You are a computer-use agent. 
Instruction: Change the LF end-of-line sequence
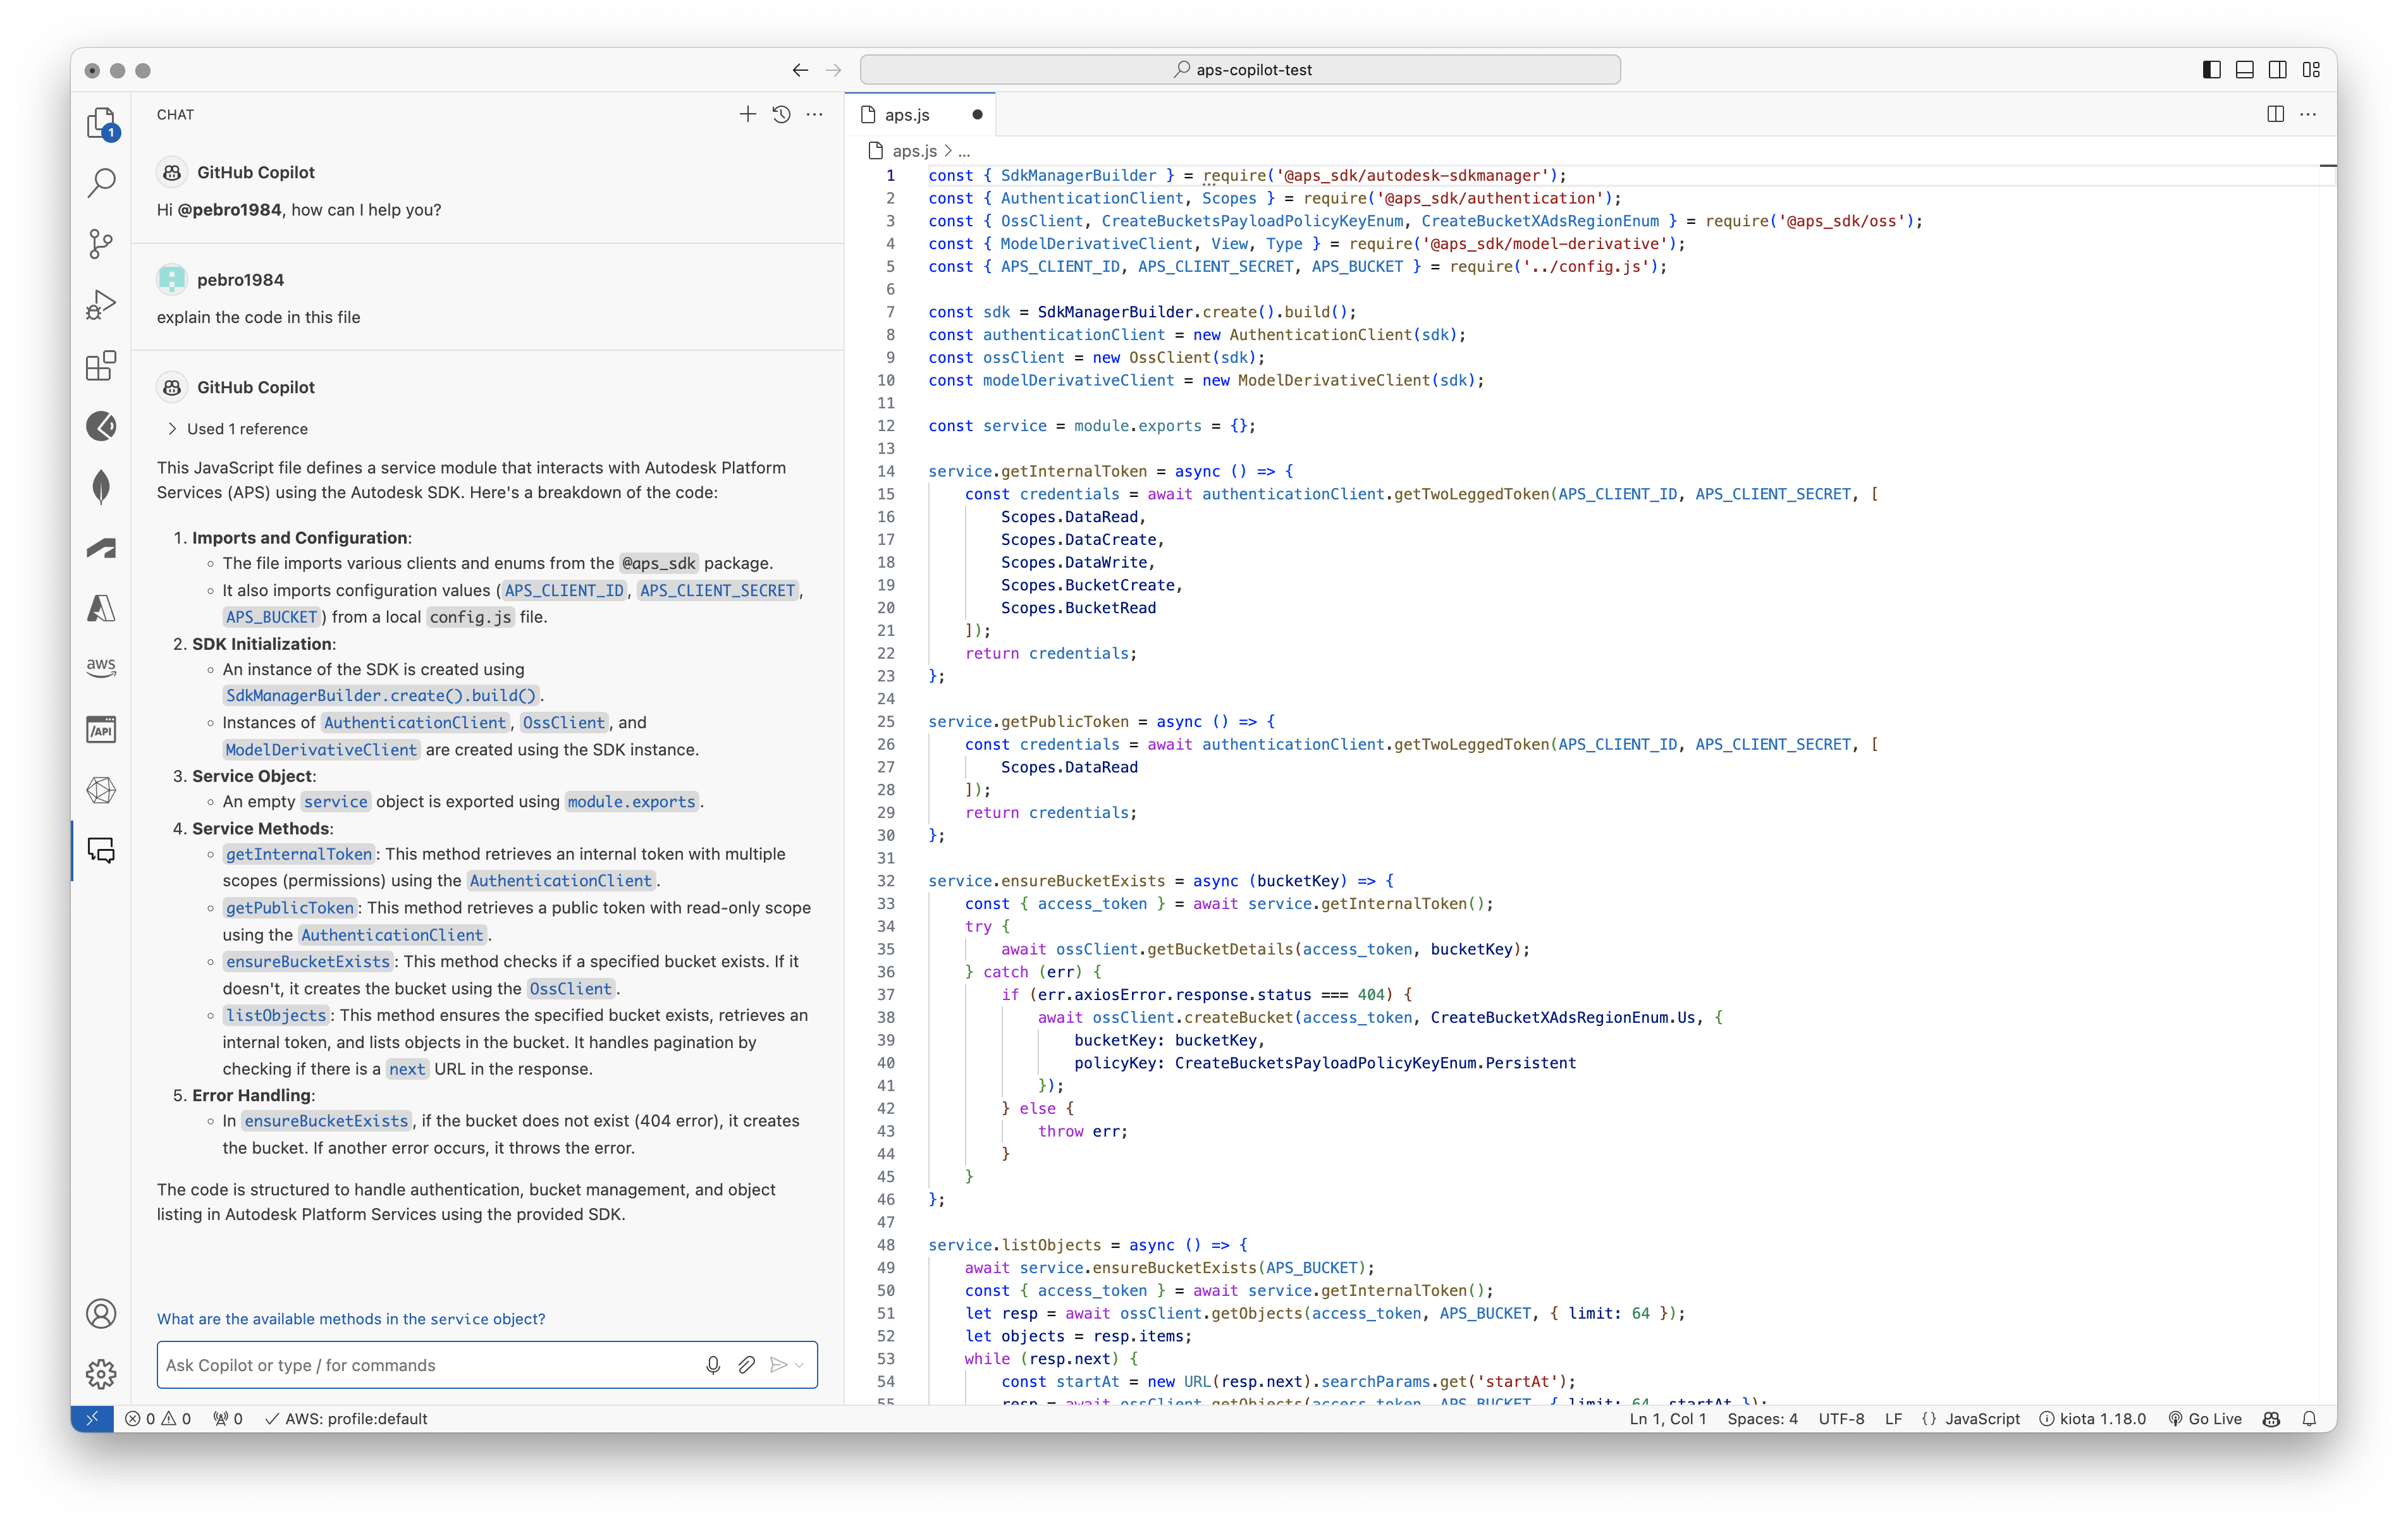pos(1893,1419)
